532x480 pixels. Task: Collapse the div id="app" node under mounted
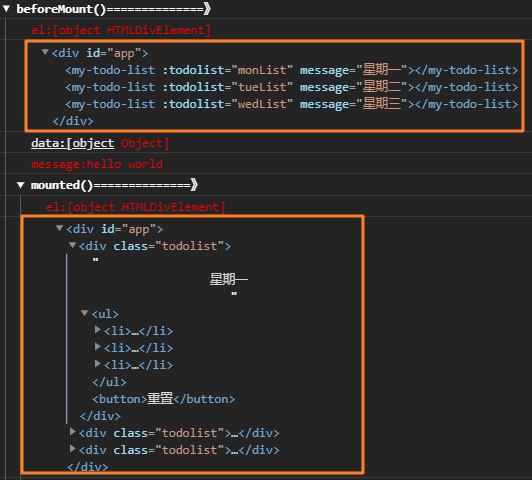tap(59, 228)
